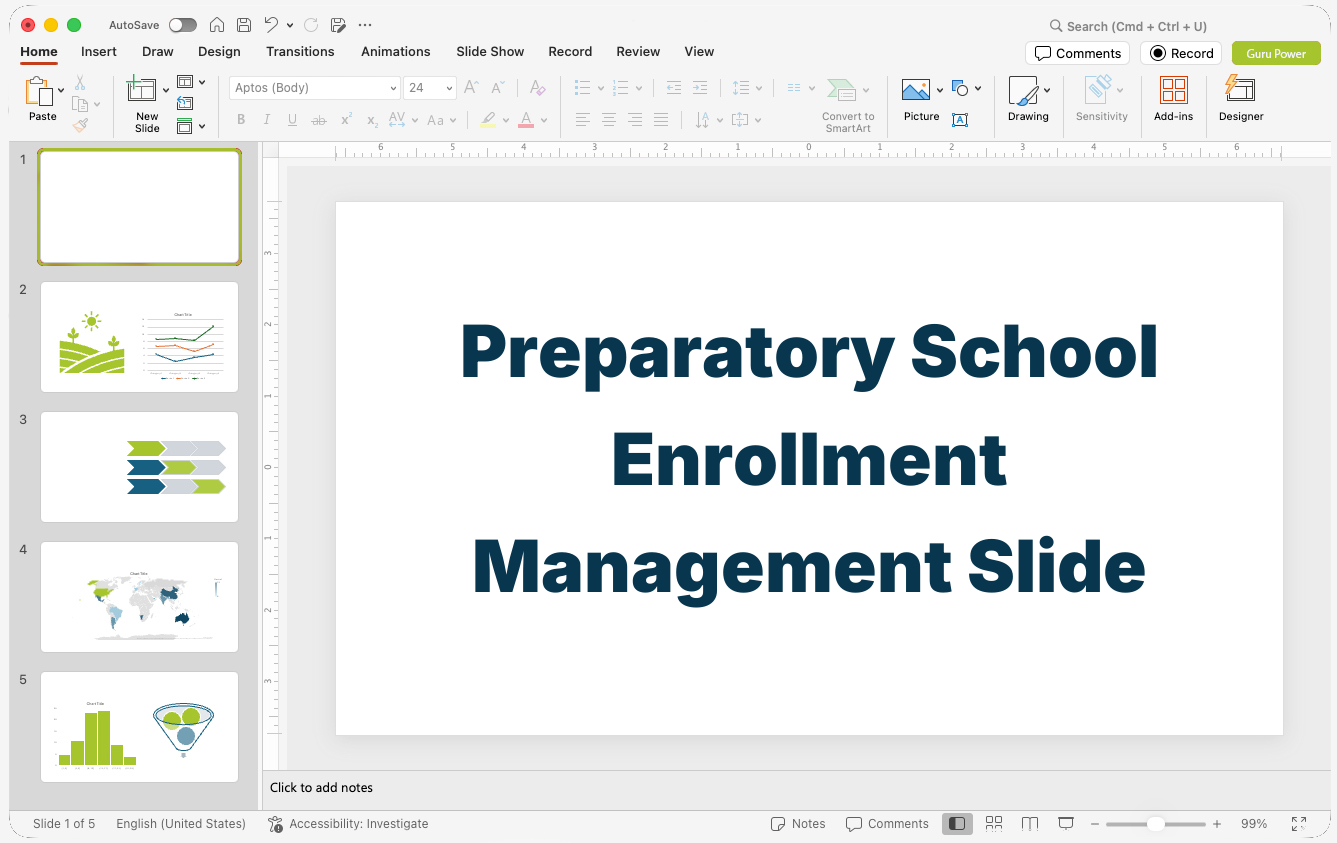Open the Insert tab
The image size is (1337, 843).
[99, 51]
